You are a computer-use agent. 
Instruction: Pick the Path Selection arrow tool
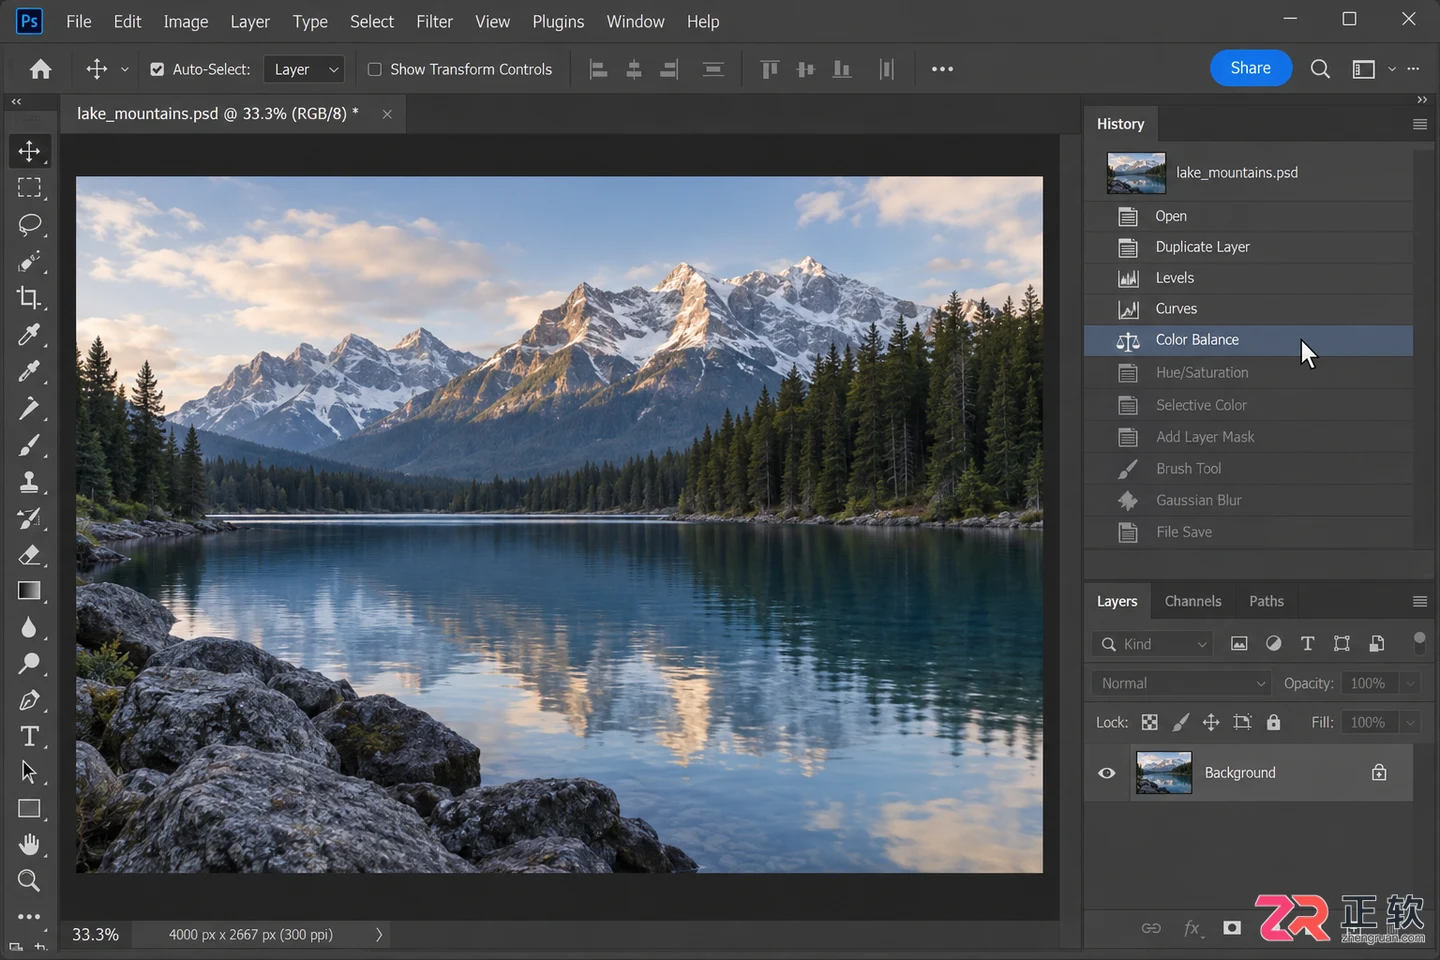click(x=29, y=772)
